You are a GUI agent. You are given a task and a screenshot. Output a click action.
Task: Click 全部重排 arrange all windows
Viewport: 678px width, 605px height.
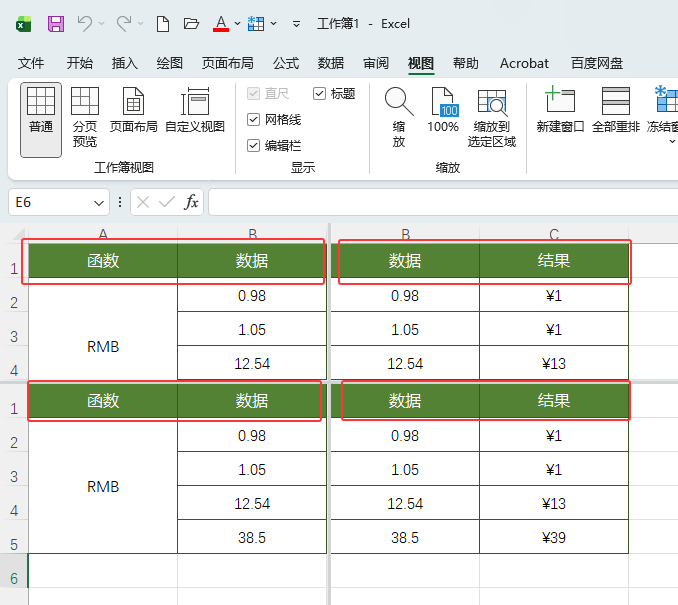coord(616,109)
